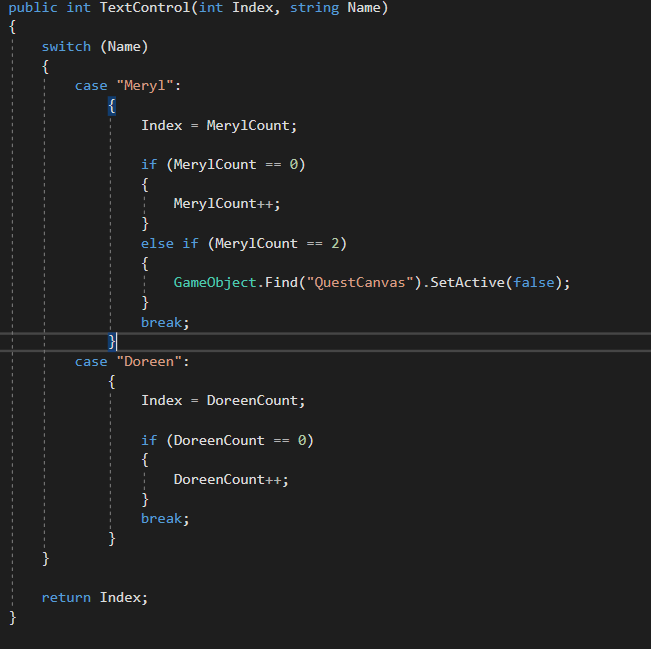This screenshot has height=649, width=651.
Task: Click MerylCount in the Index assignment
Action: [x=250, y=126]
